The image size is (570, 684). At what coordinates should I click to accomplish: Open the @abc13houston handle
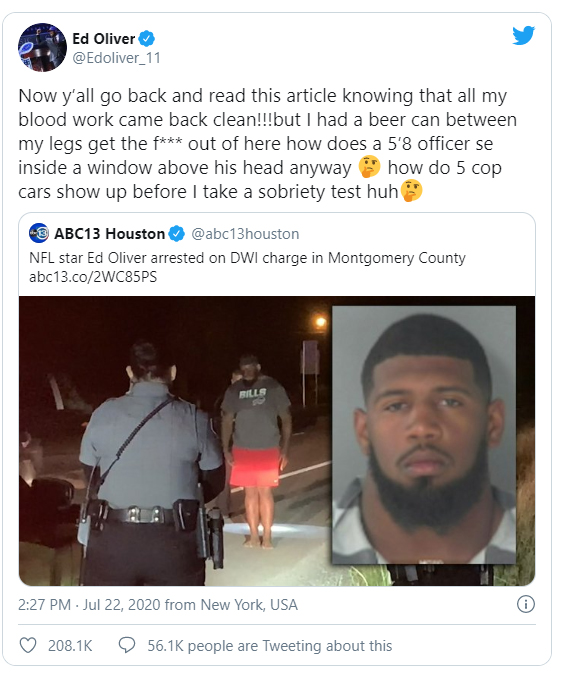245,234
